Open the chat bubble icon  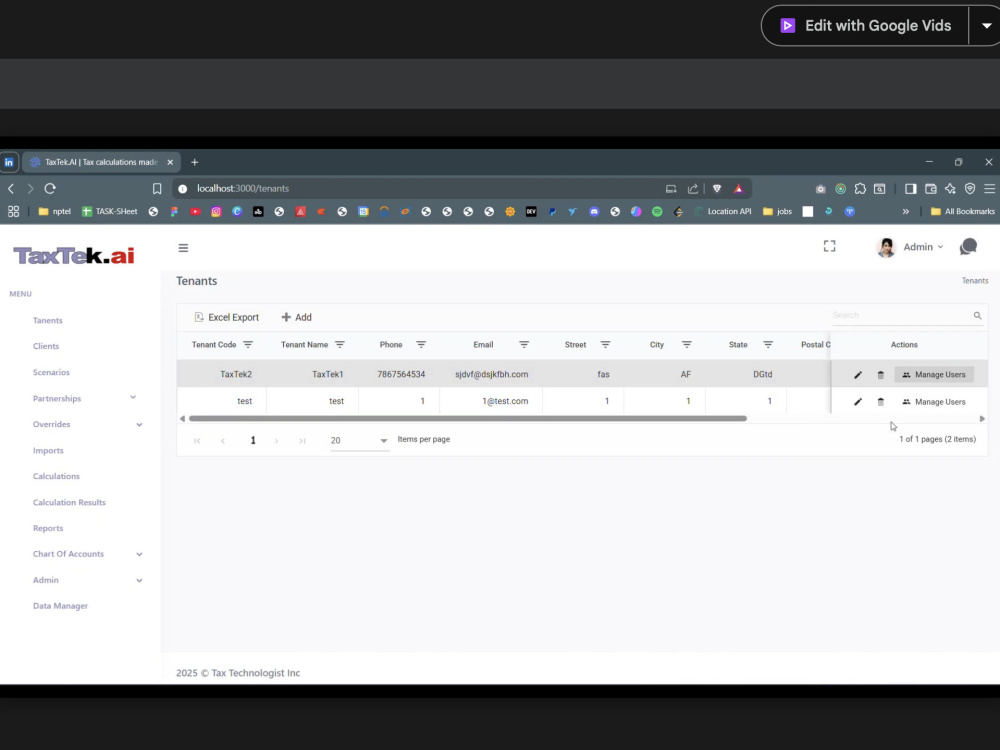click(968, 246)
